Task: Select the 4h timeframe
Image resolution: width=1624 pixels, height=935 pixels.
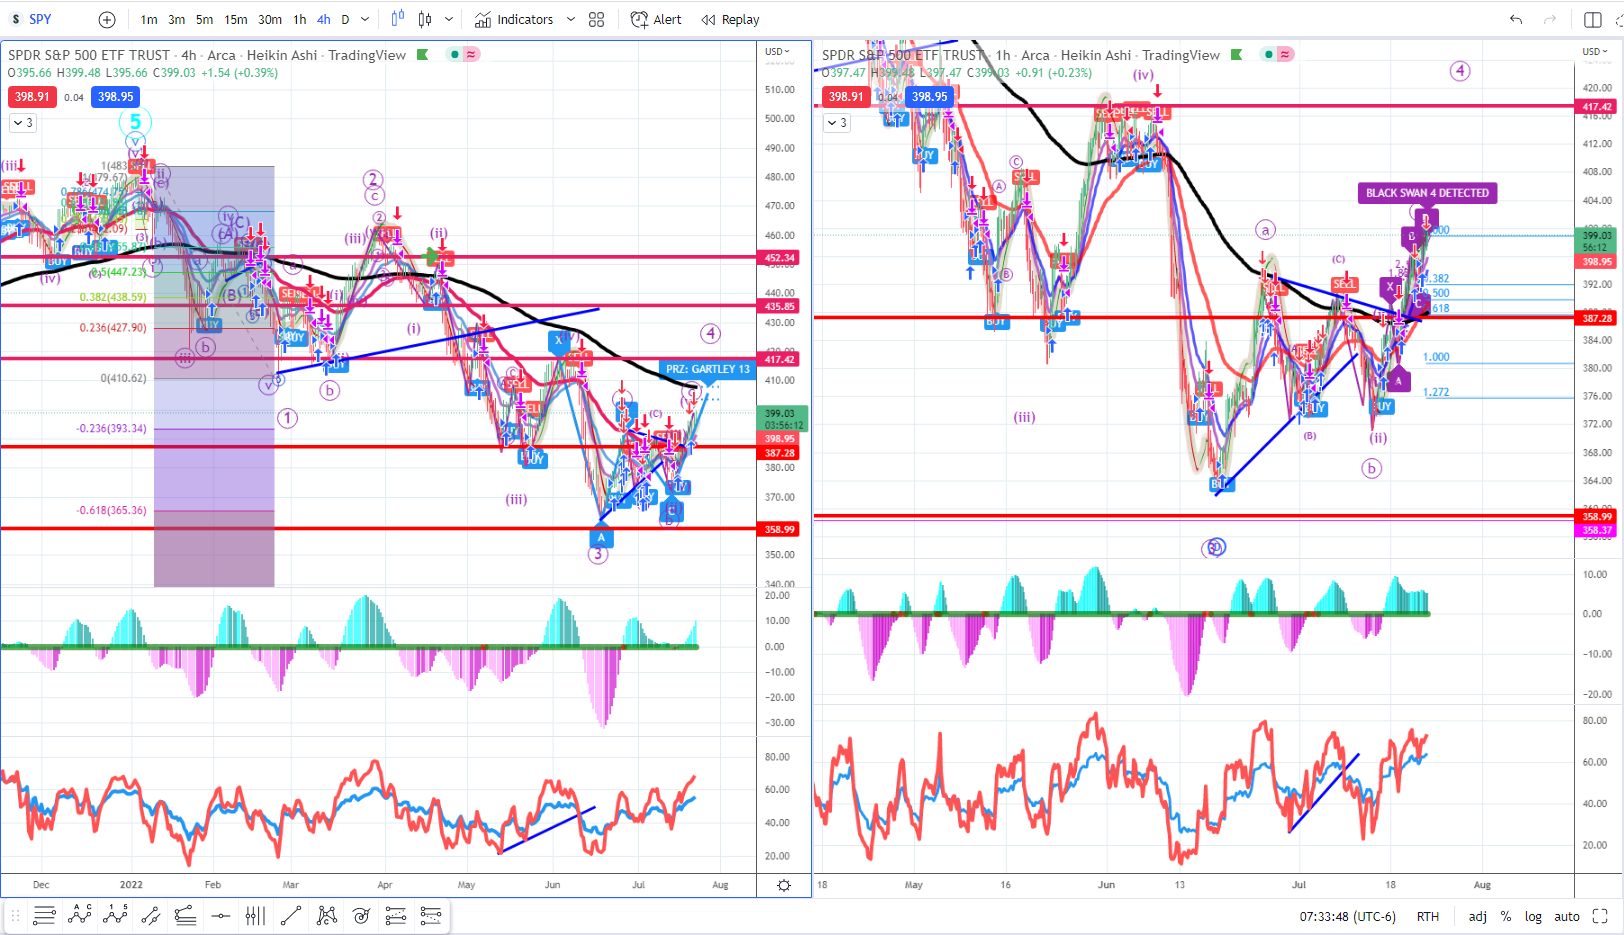Action: tap(324, 20)
